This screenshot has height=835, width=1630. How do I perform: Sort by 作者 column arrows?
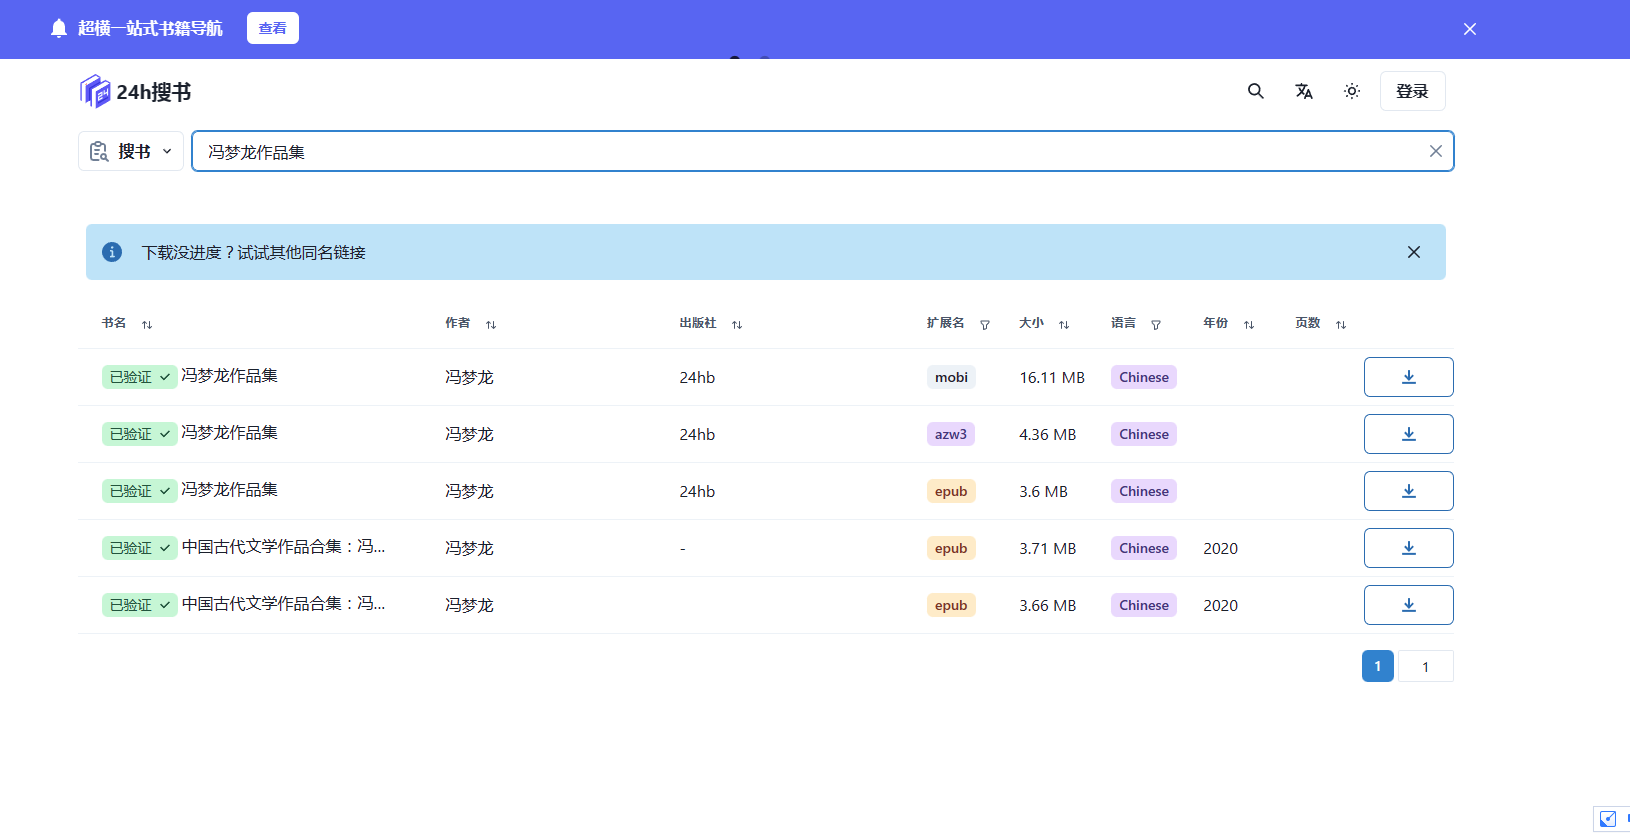pos(491,324)
